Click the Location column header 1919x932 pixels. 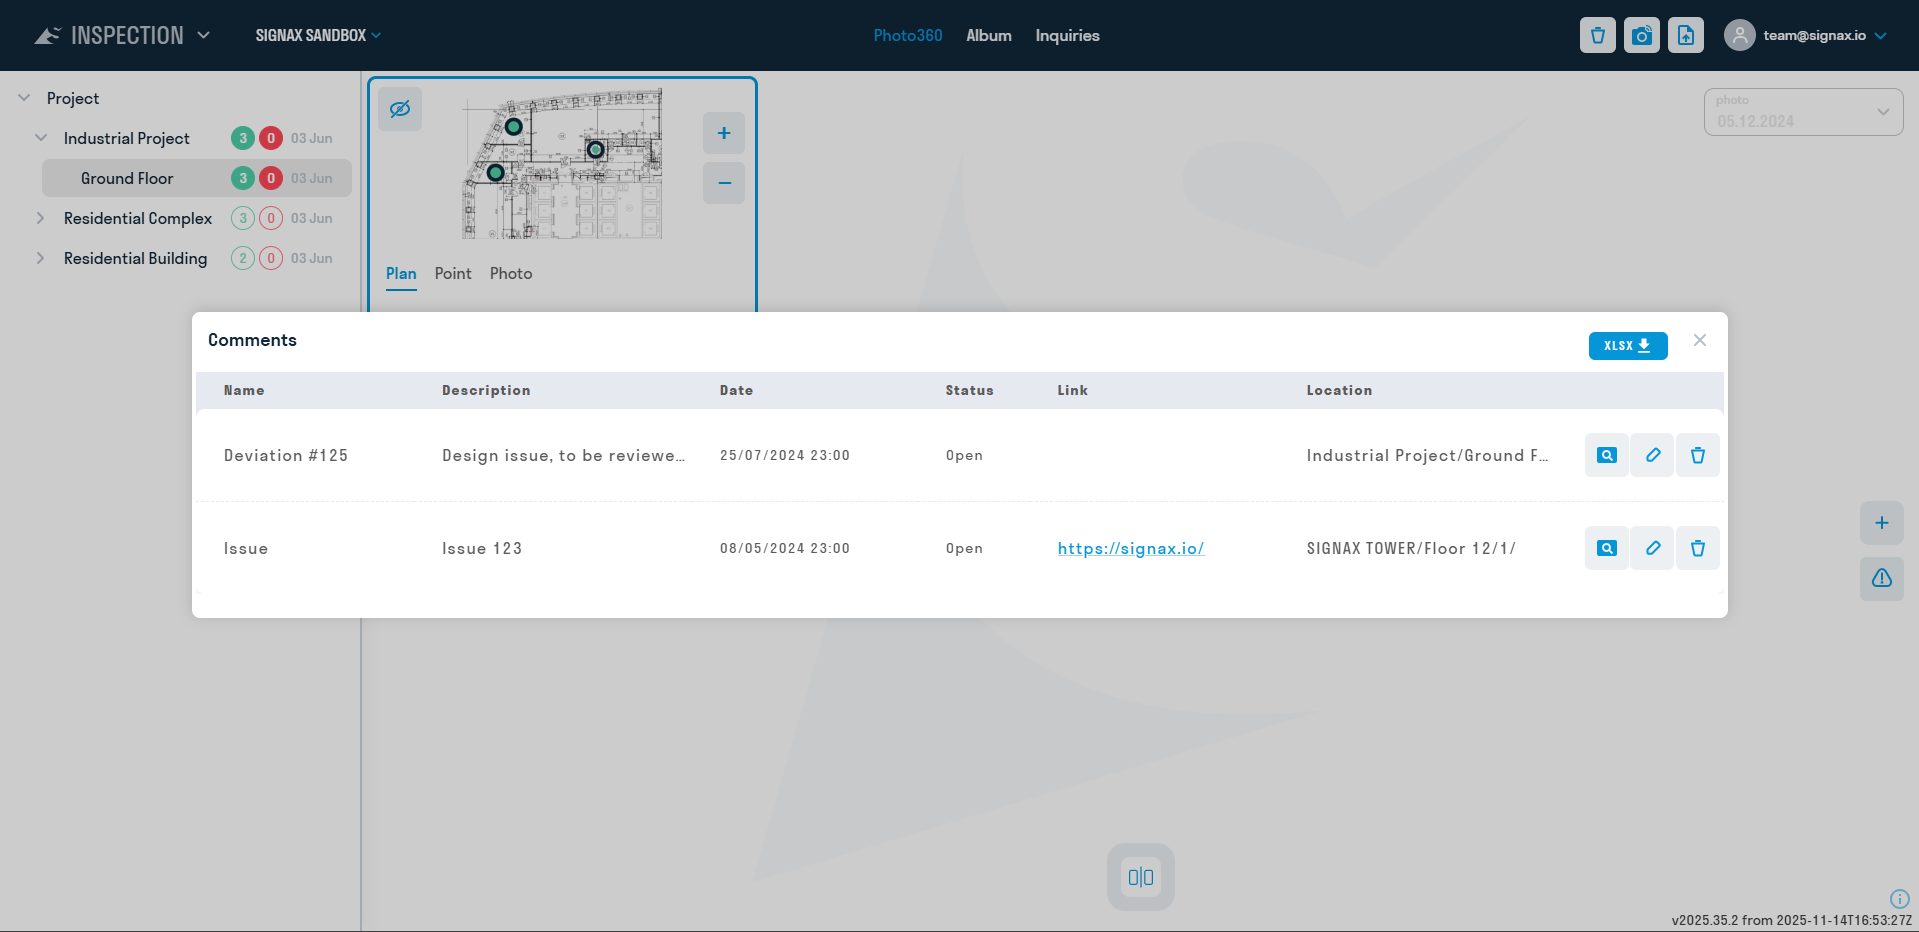pos(1339,390)
